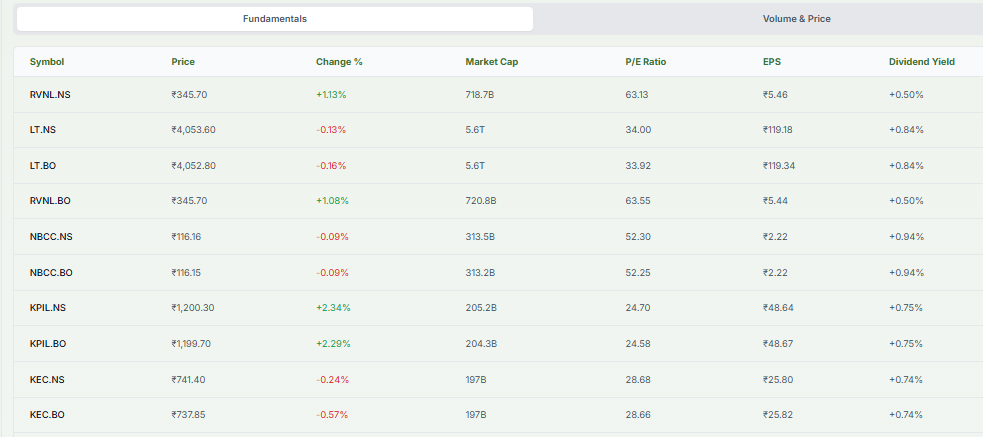This screenshot has width=983, height=437.
Task: Click the ₹48.64 EPS value
Action: (778, 308)
